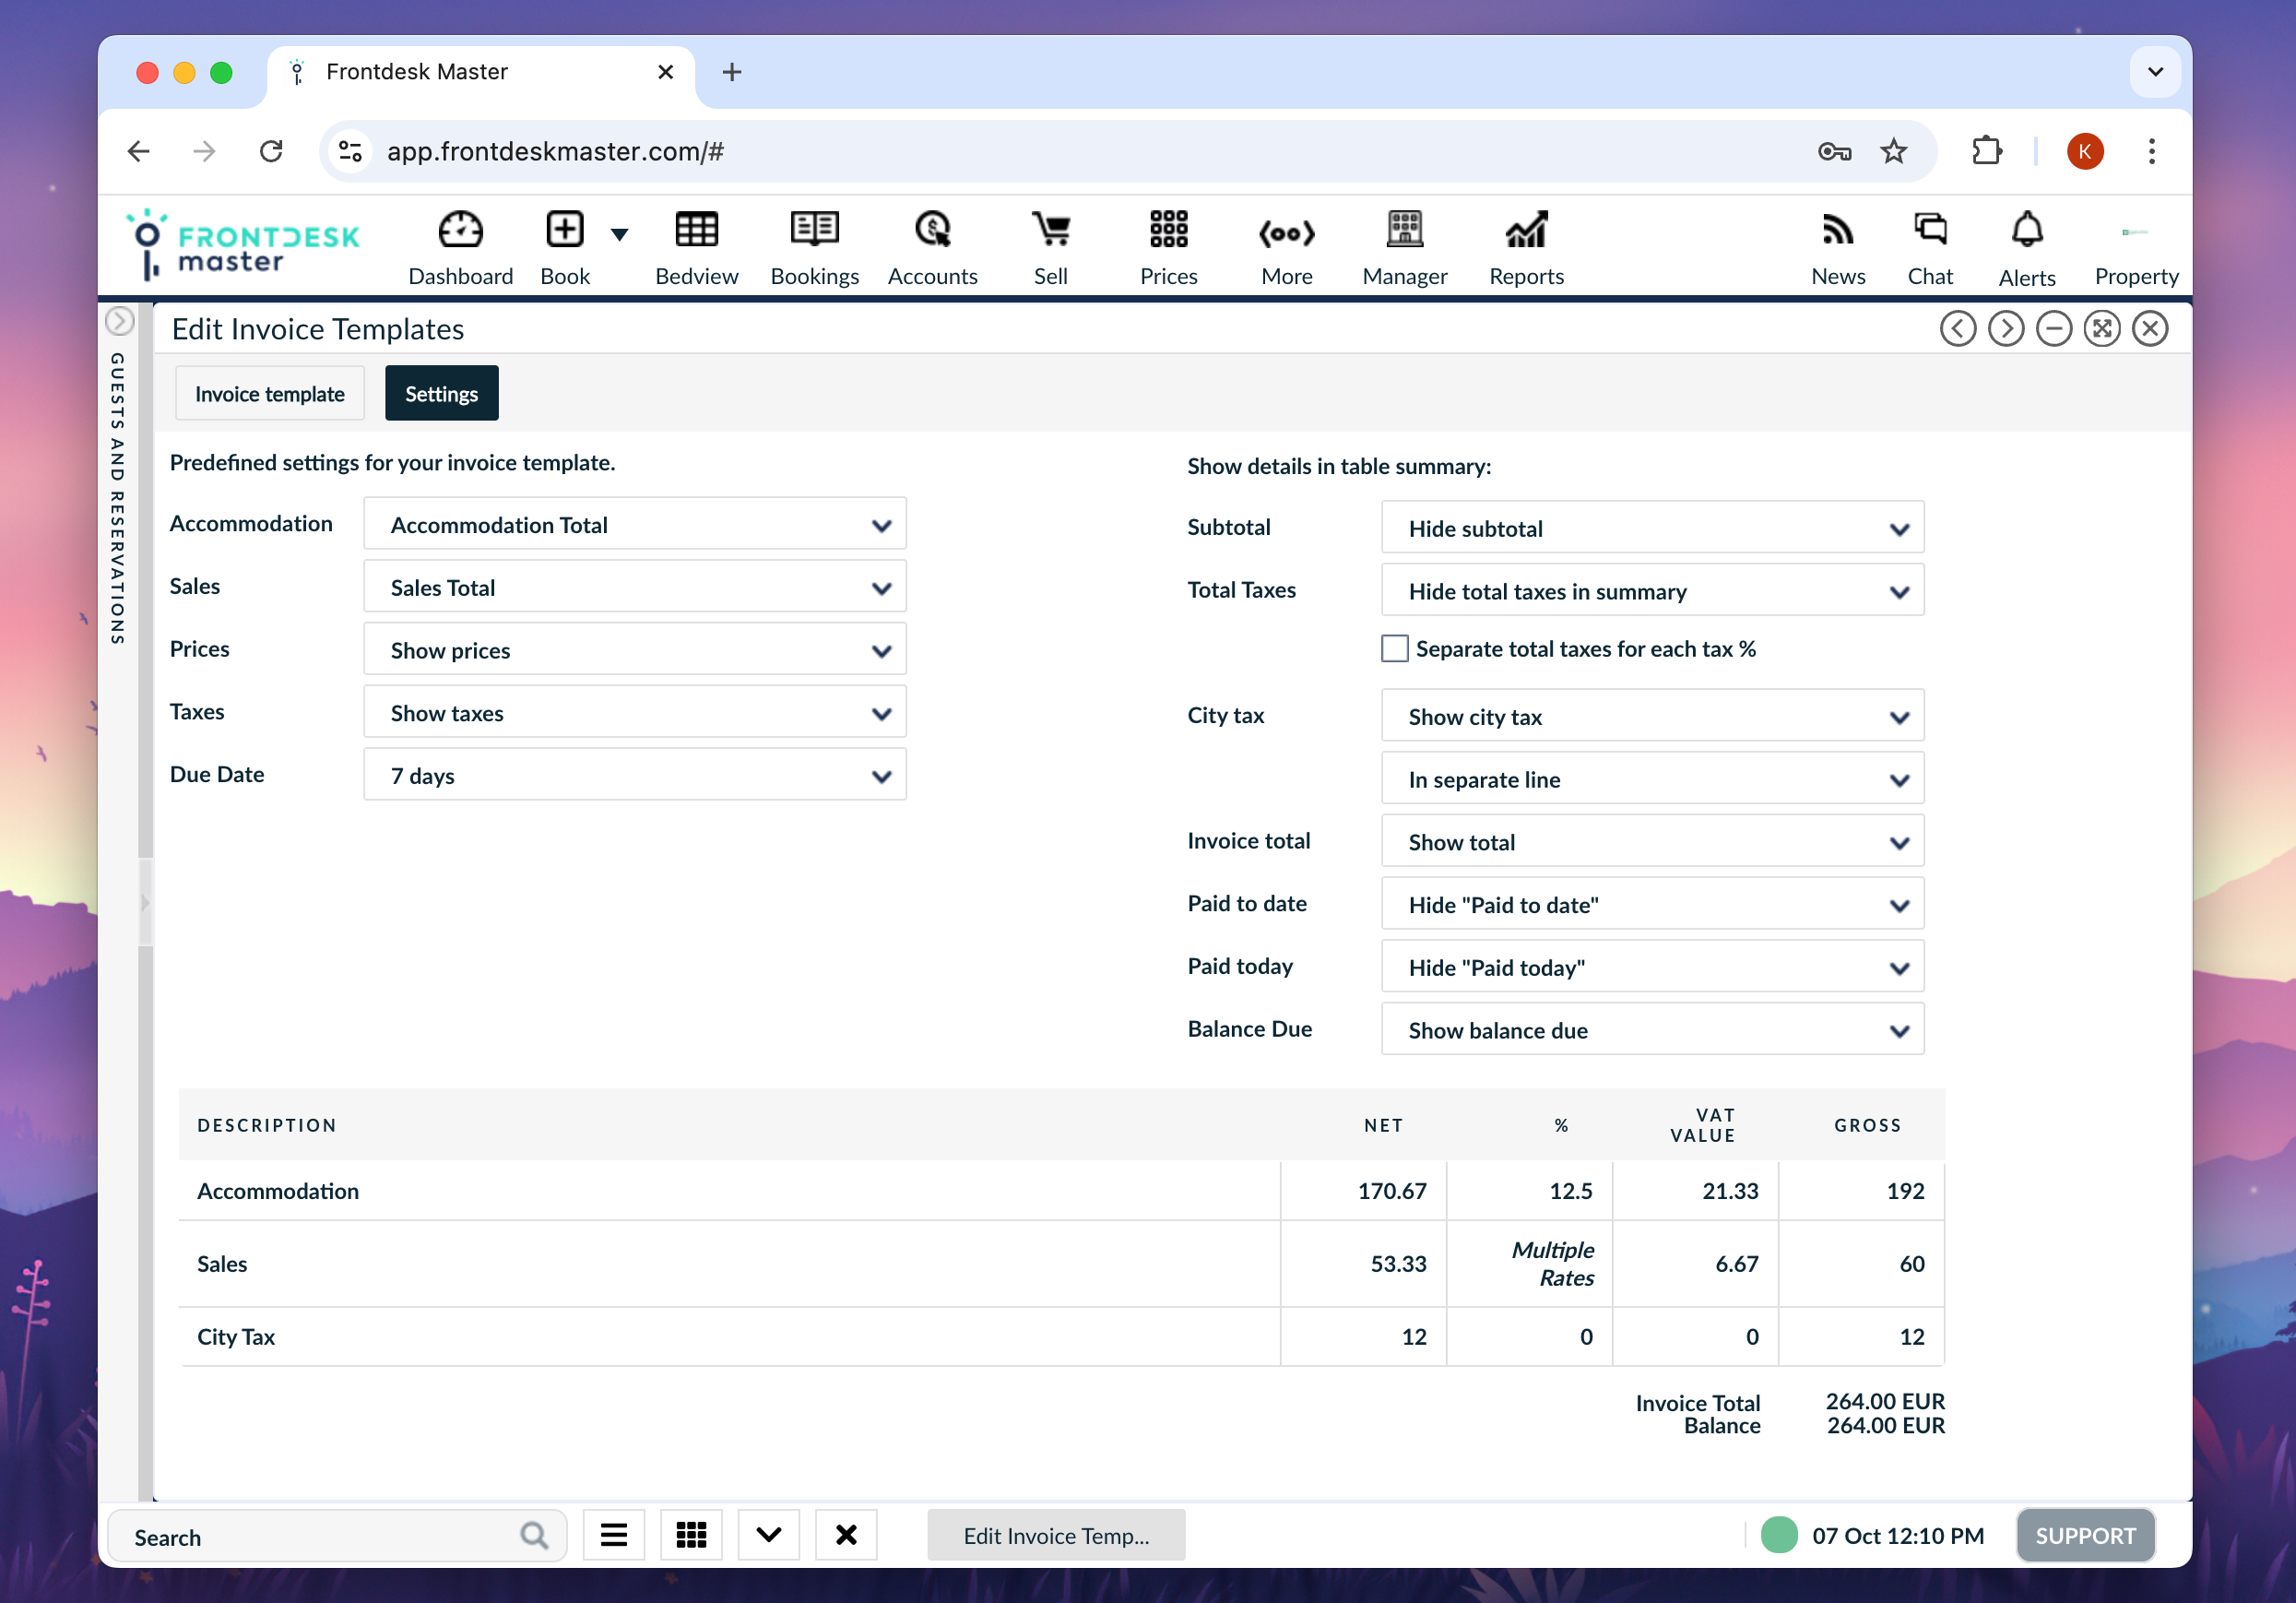Click the Paid to date dropdown

(1652, 906)
